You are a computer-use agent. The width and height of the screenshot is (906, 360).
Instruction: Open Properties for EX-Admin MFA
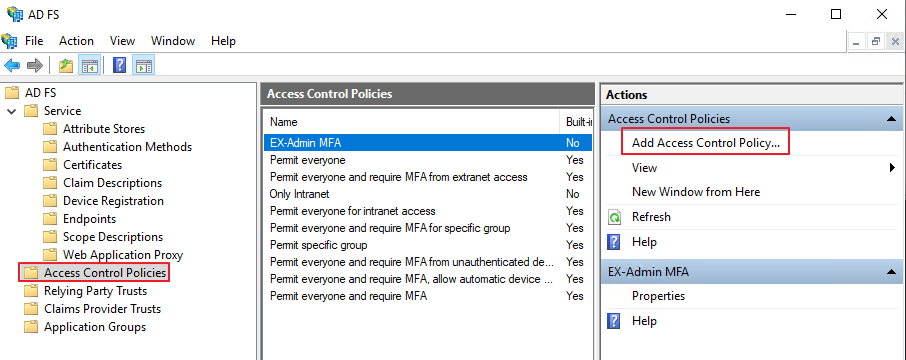pos(658,296)
